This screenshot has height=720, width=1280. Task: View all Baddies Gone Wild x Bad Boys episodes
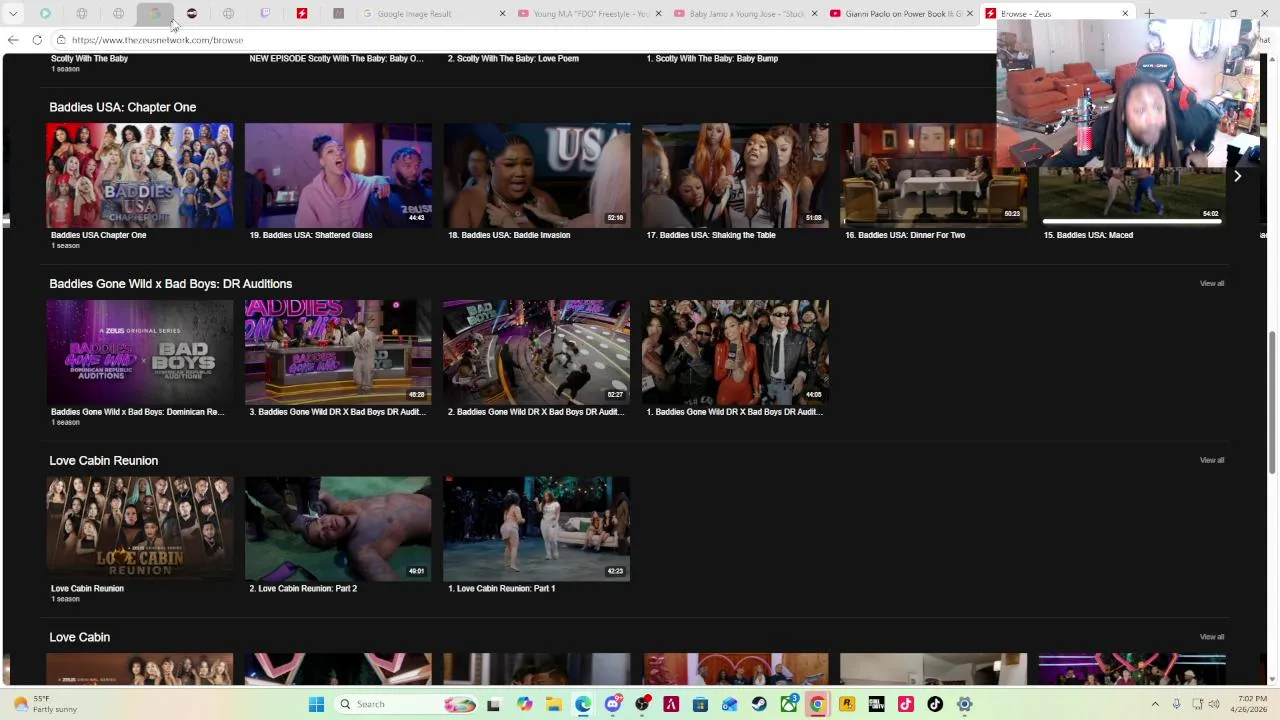1211,283
